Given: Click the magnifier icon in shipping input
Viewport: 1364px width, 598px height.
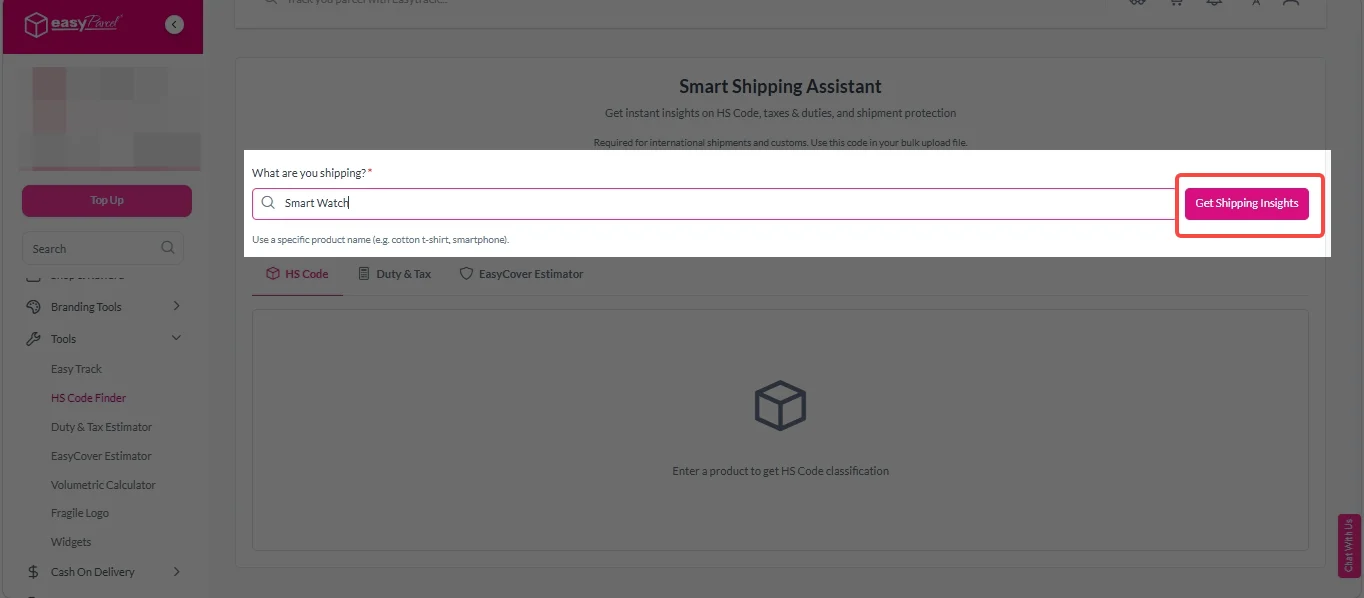Looking at the screenshot, I should 267,203.
